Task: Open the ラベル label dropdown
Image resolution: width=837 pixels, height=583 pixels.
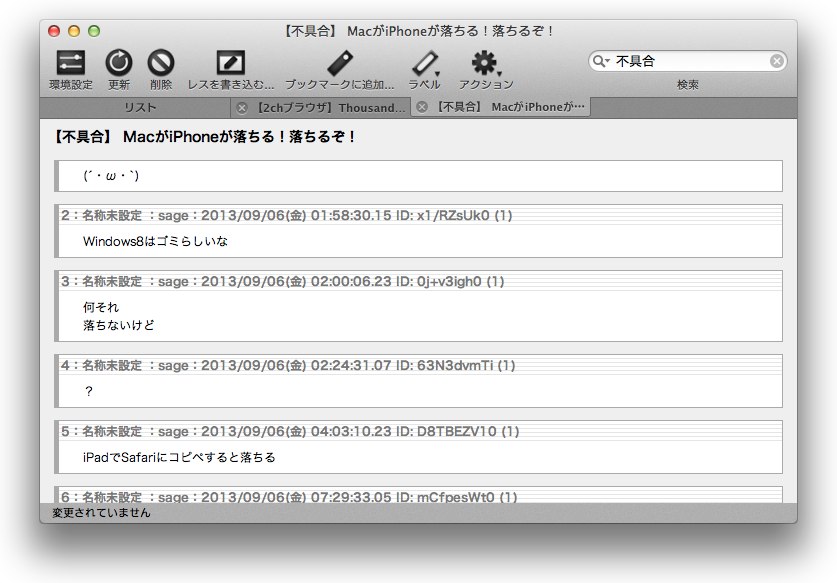Action: [x=425, y=64]
